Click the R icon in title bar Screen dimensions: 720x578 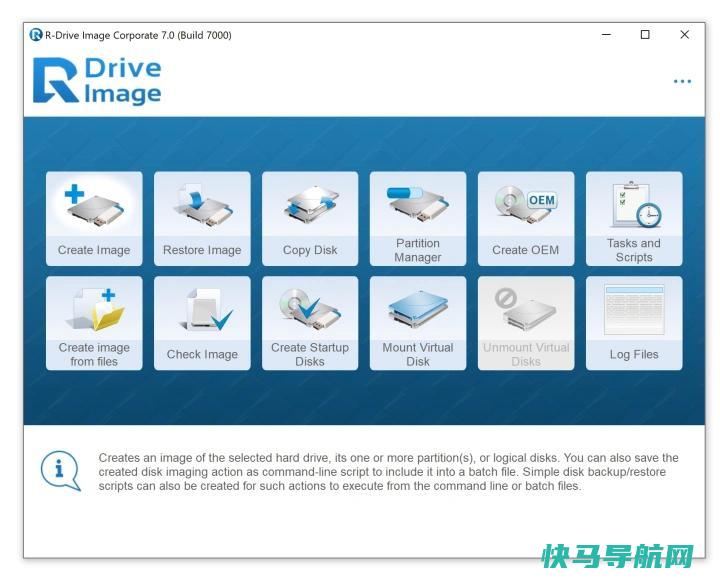pos(36,35)
